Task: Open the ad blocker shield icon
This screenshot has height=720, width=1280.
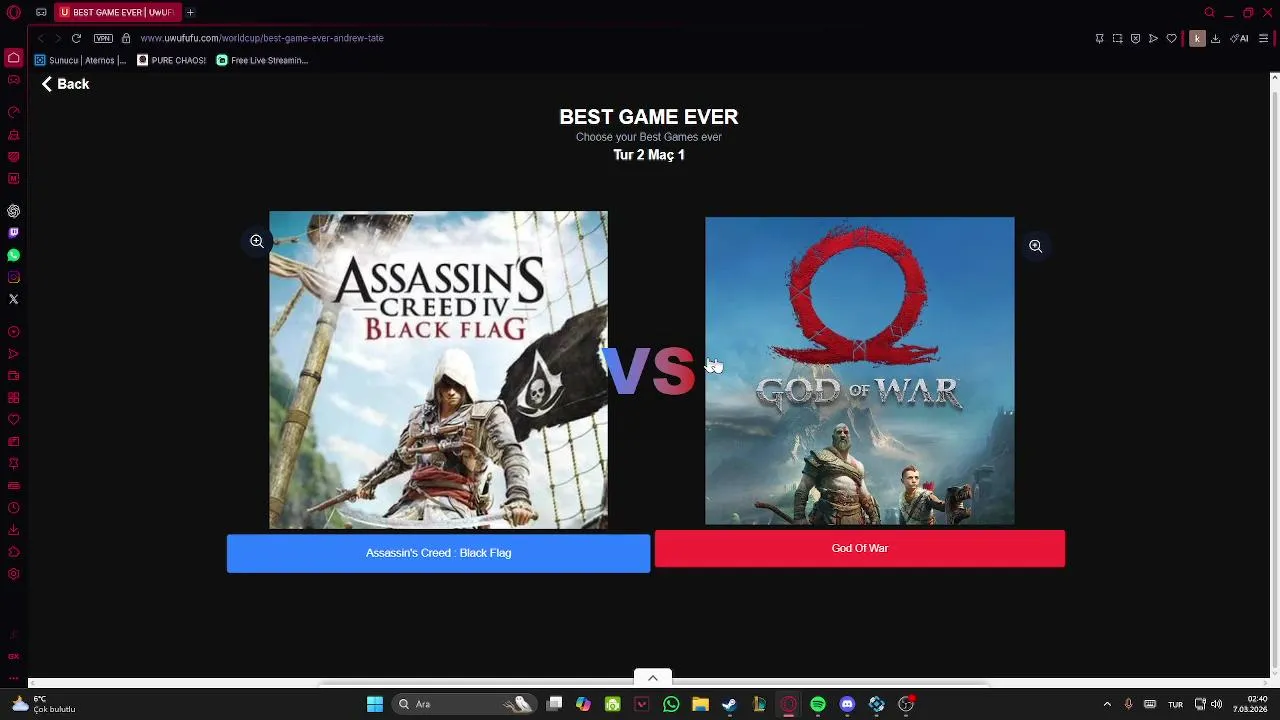Action: tap(1135, 38)
